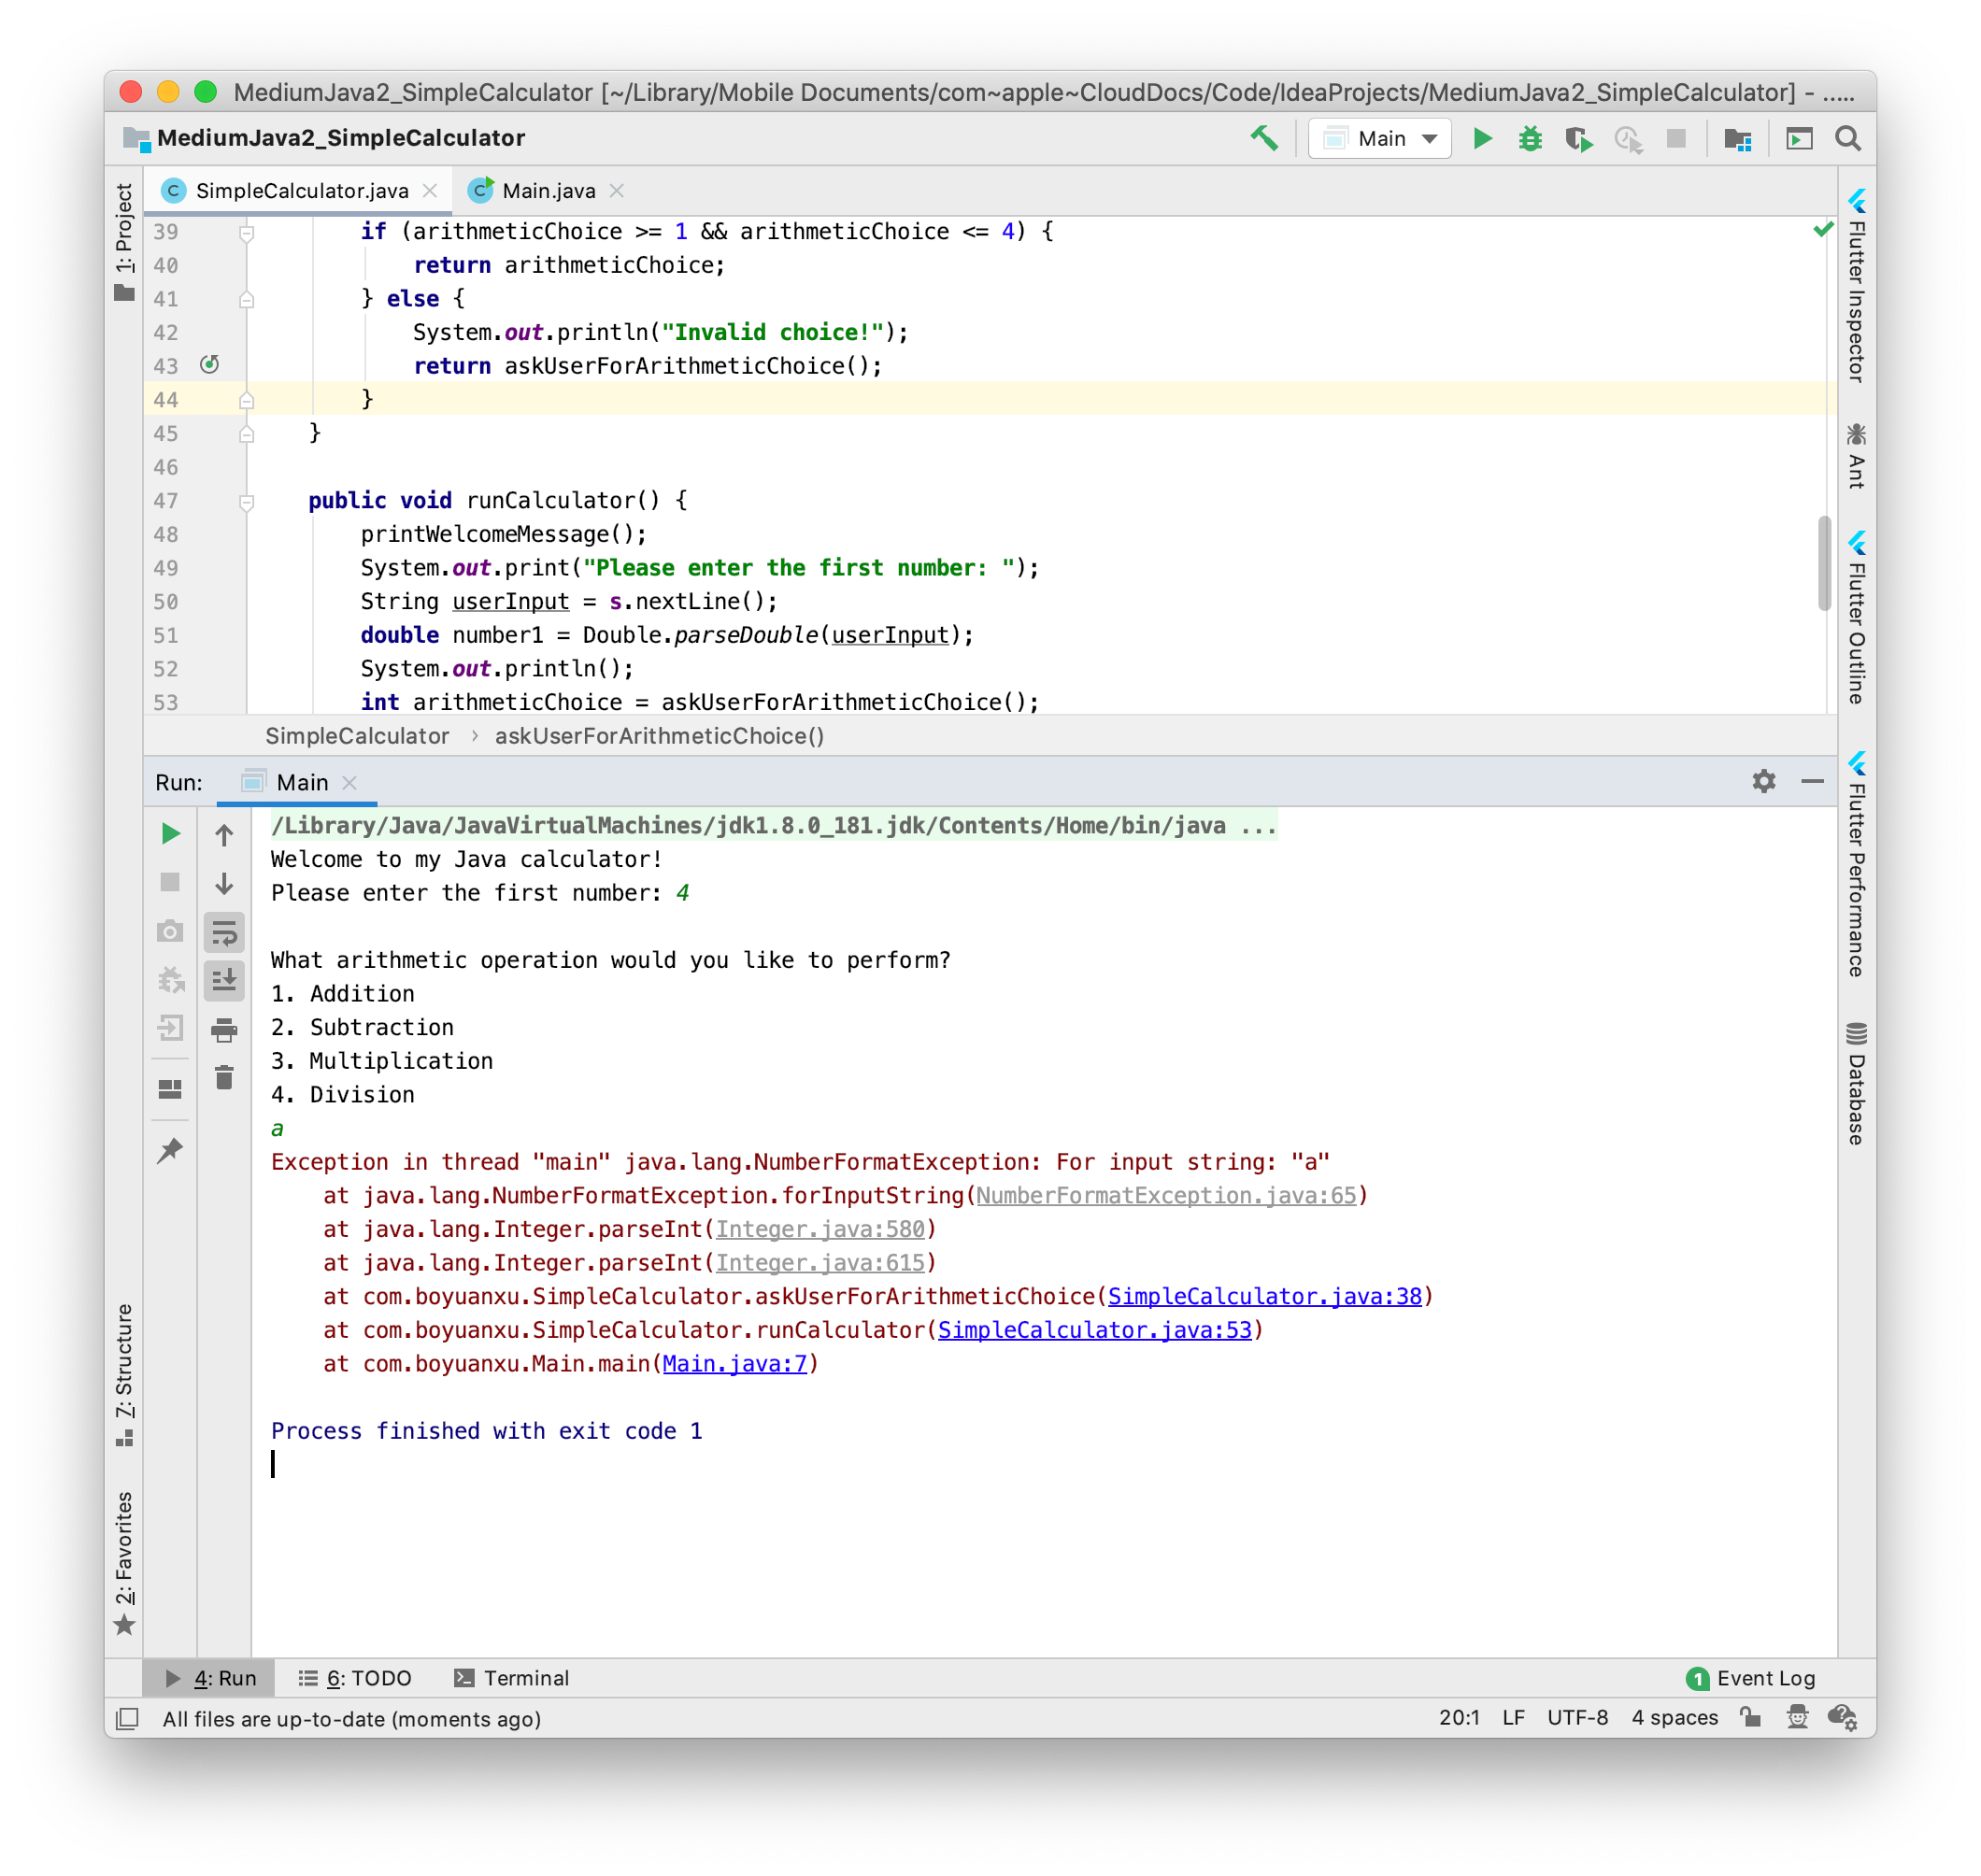The width and height of the screenshot is (1981, 1876).
Task: Rerun the application from the Run panel
Action: coord(170,832)
